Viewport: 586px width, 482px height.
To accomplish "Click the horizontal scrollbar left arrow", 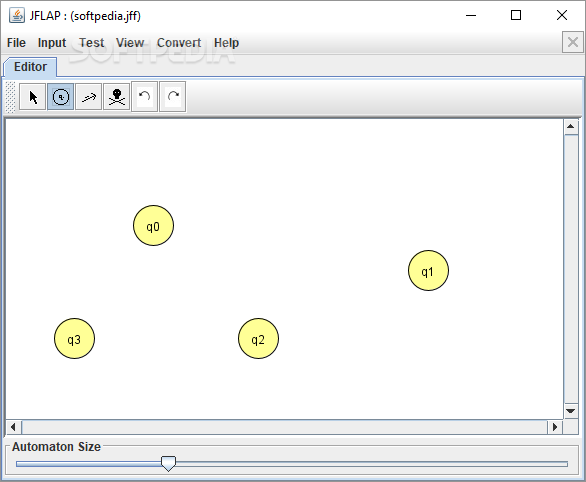I will click(x=13, y=427).
